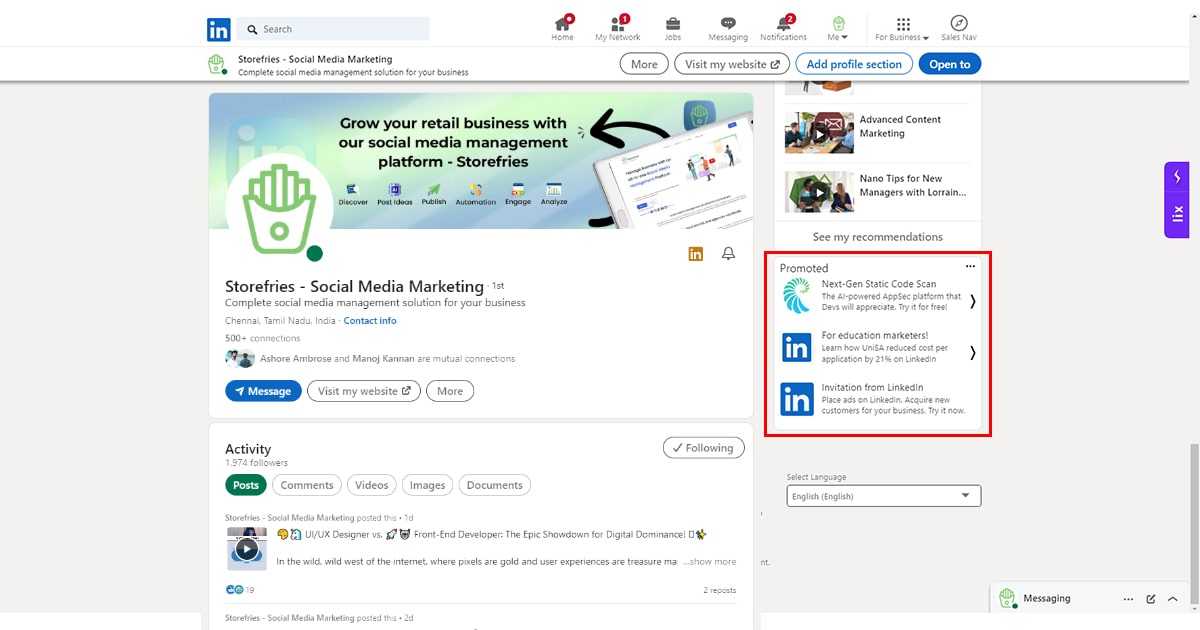Expand the Messaging panel chevron
This screenshot has height=630, width=1200.
pyautogui.click(x=1173, y=599)
